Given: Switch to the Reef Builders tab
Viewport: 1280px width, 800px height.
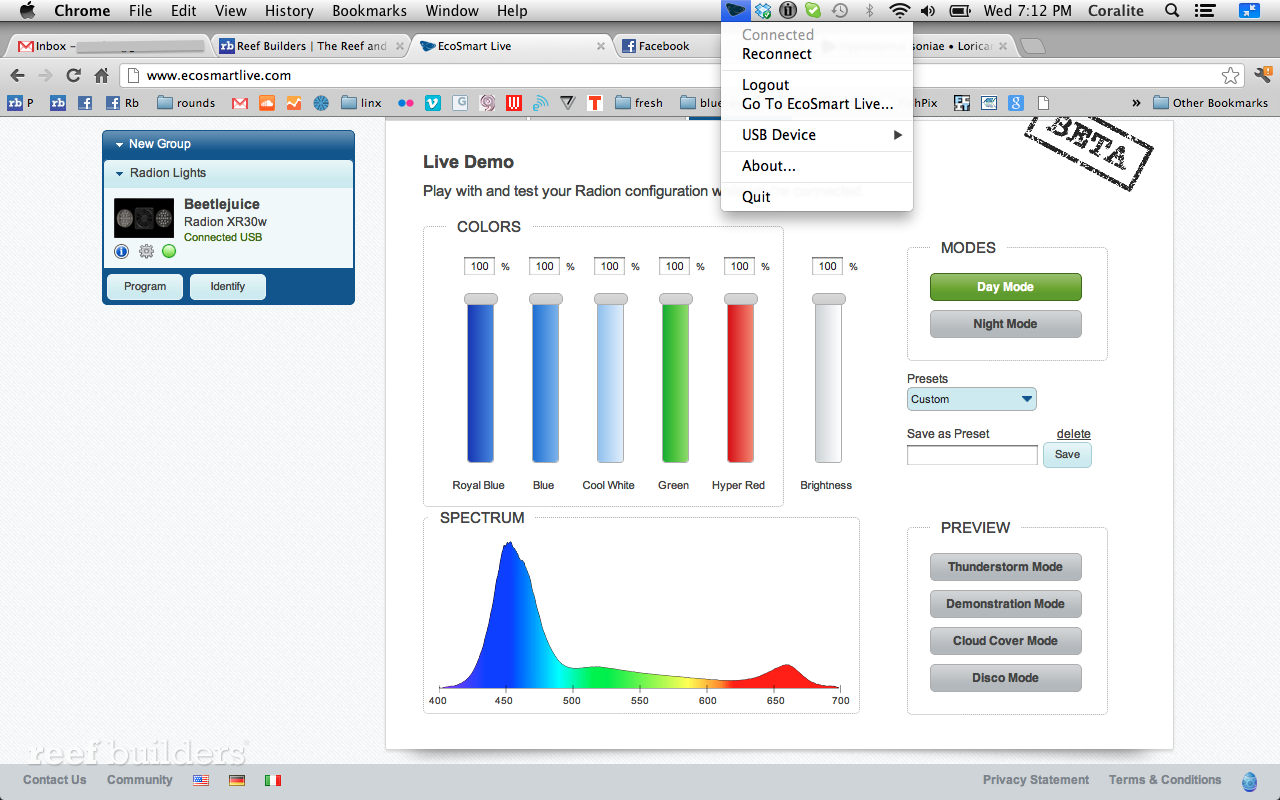Looking at the screenshot, I should pos(311,46).
